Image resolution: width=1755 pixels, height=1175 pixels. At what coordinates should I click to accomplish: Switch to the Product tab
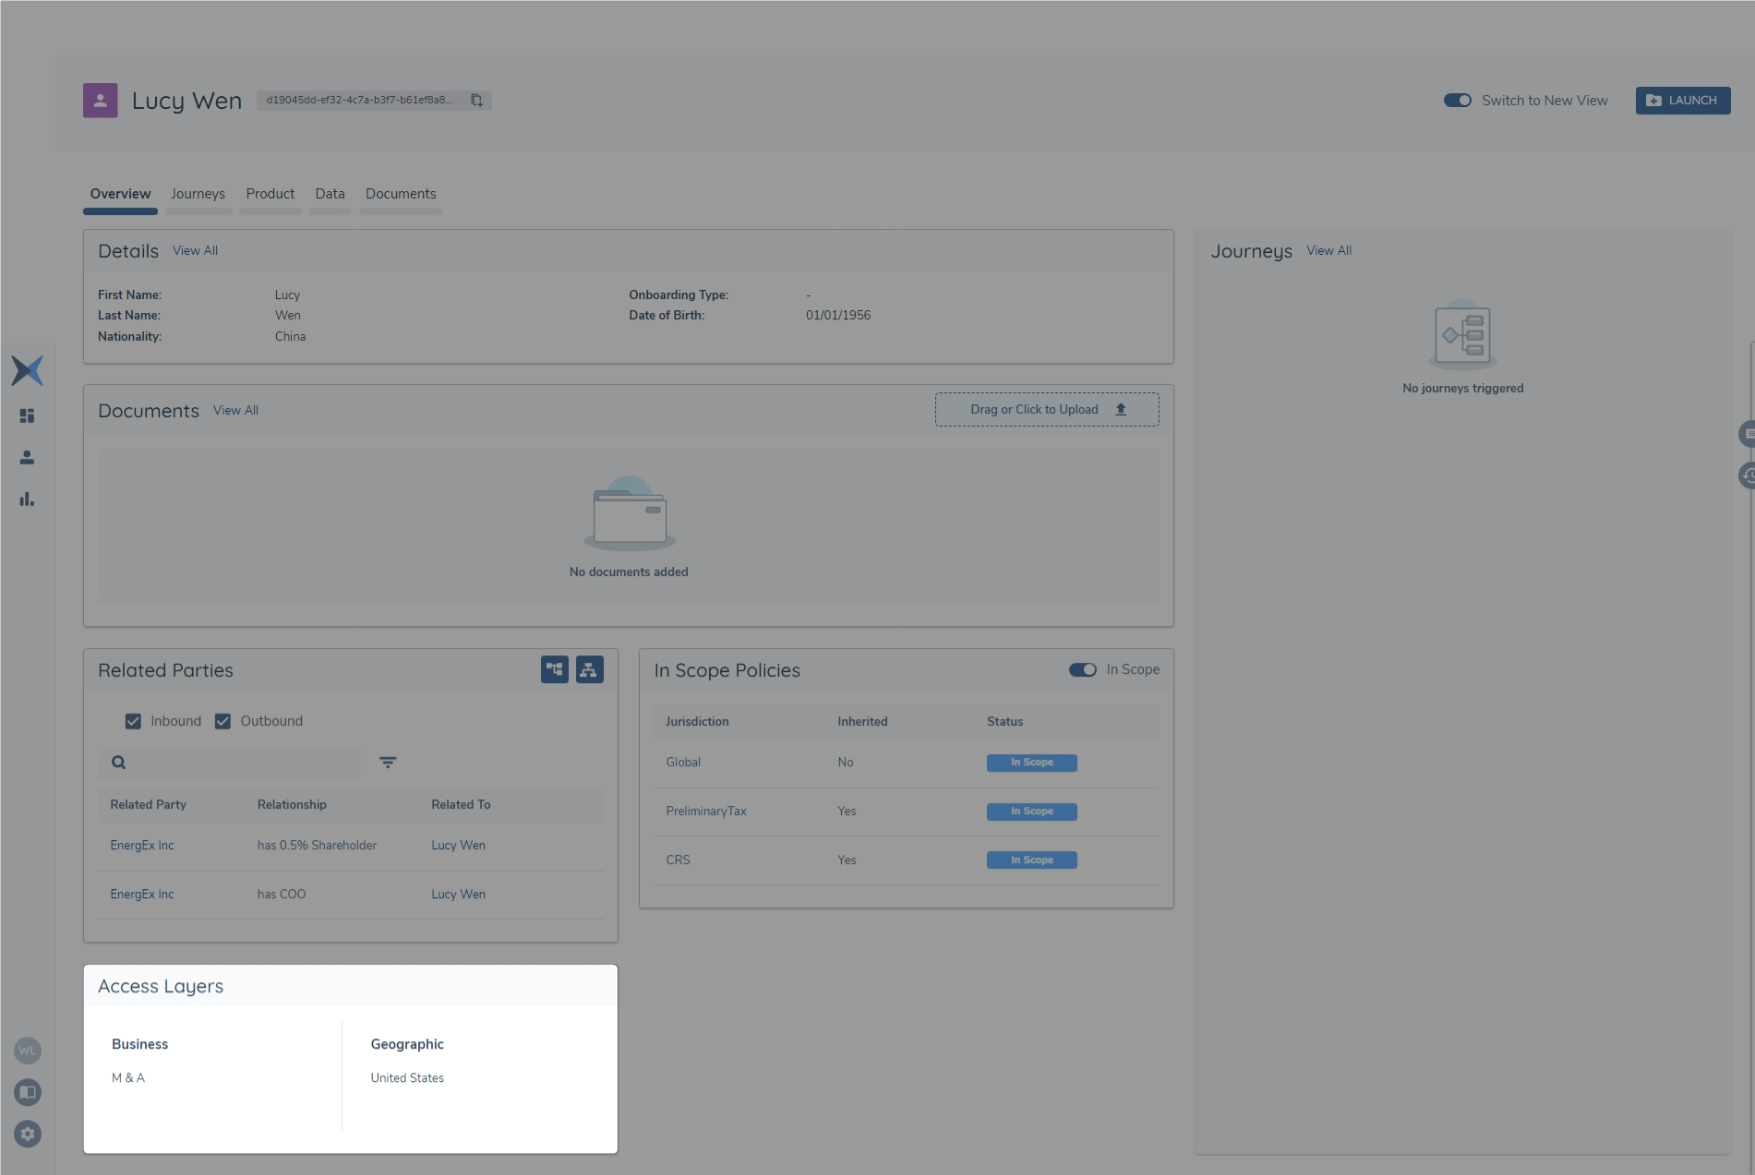click(x=270, y=194)
